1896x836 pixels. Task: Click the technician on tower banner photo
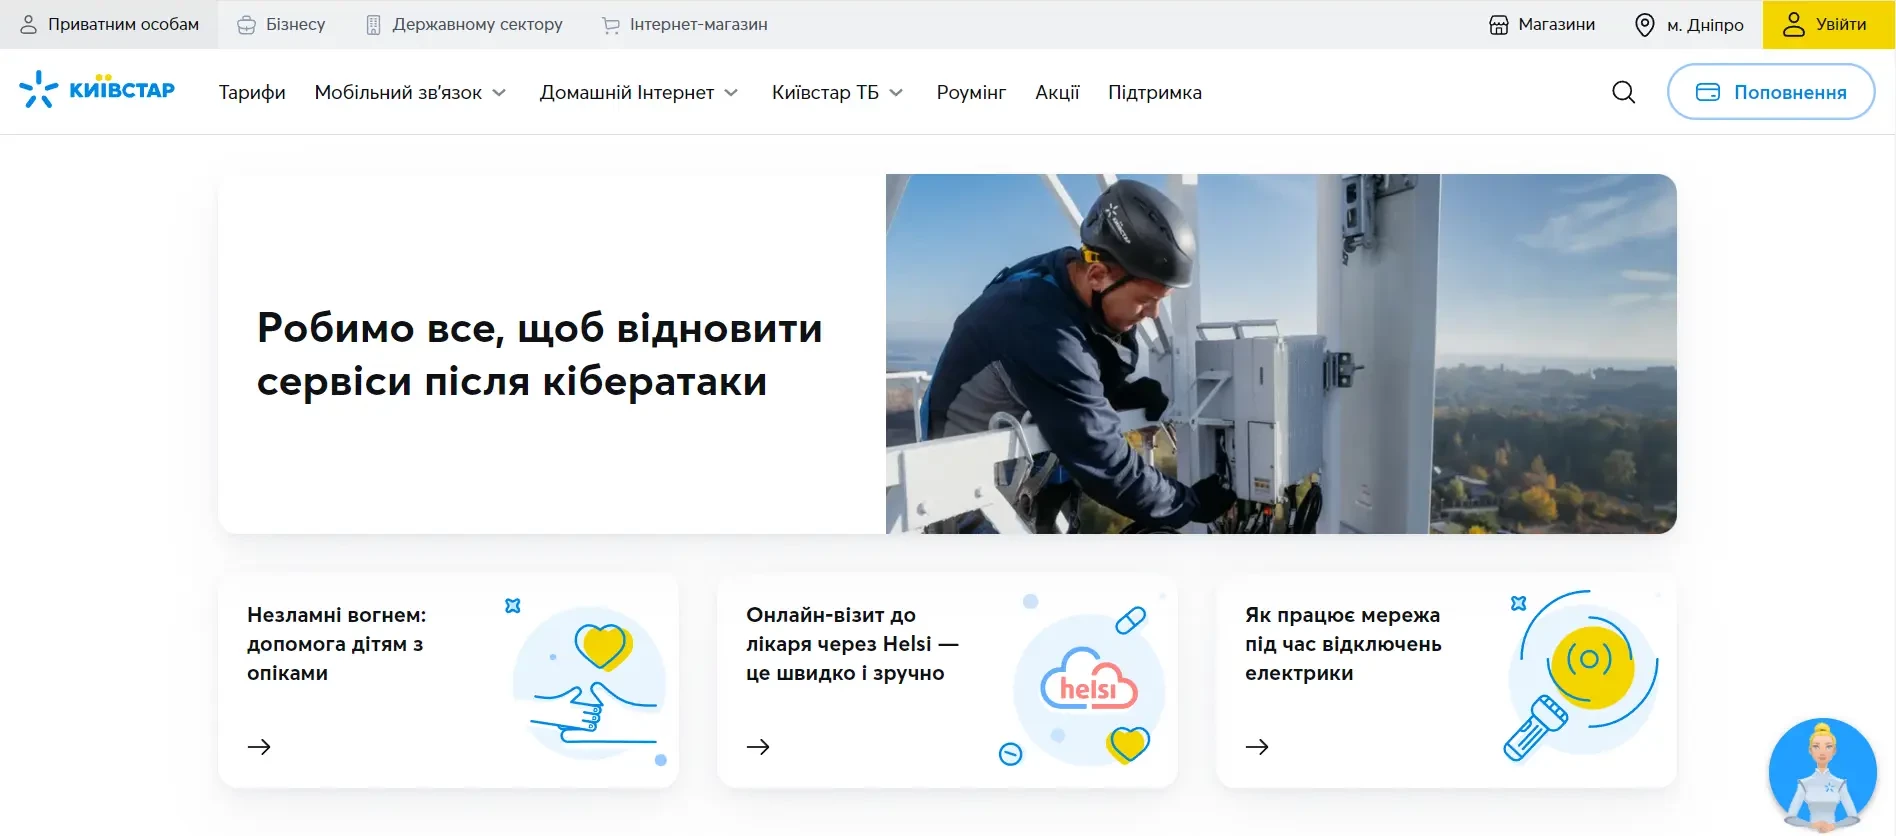pos(1281,354)
